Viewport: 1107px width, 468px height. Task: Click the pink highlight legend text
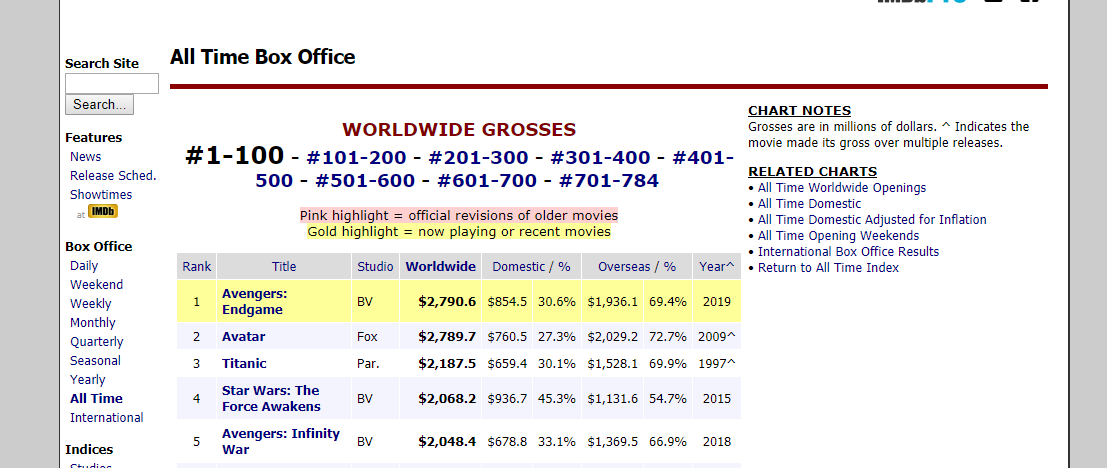[459, 215]
